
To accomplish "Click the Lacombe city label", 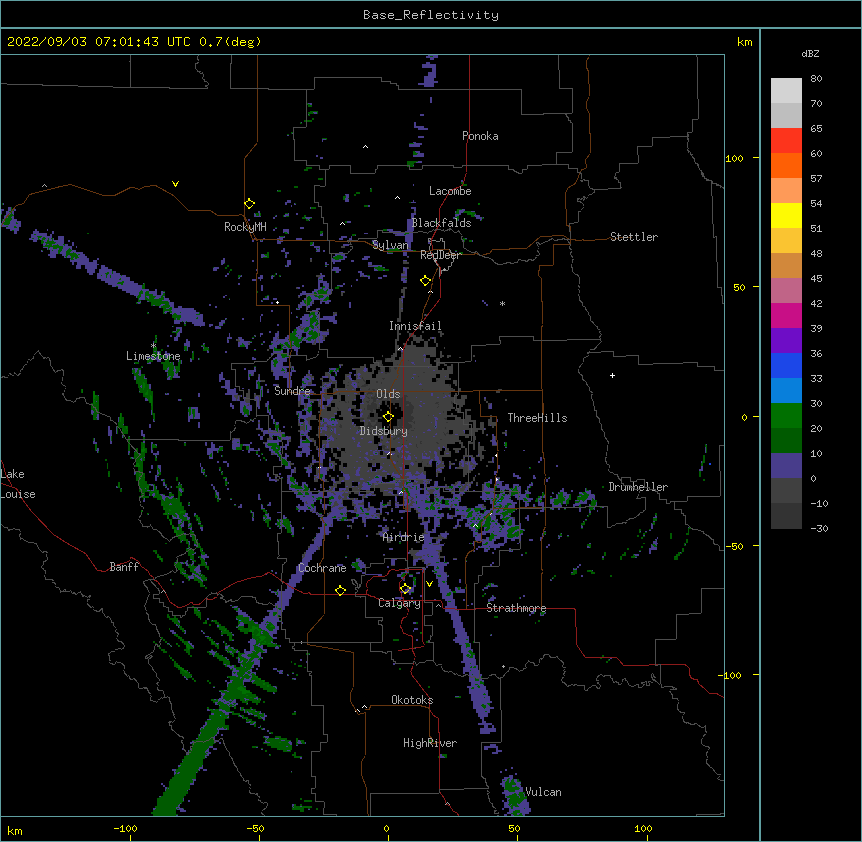I will click(450, 191).
